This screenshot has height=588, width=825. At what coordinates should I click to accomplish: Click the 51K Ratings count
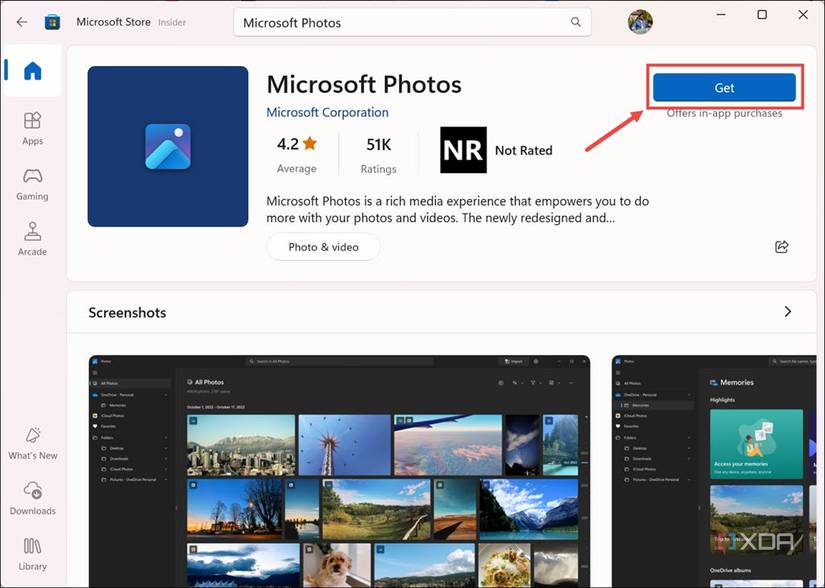coord(378,155)
